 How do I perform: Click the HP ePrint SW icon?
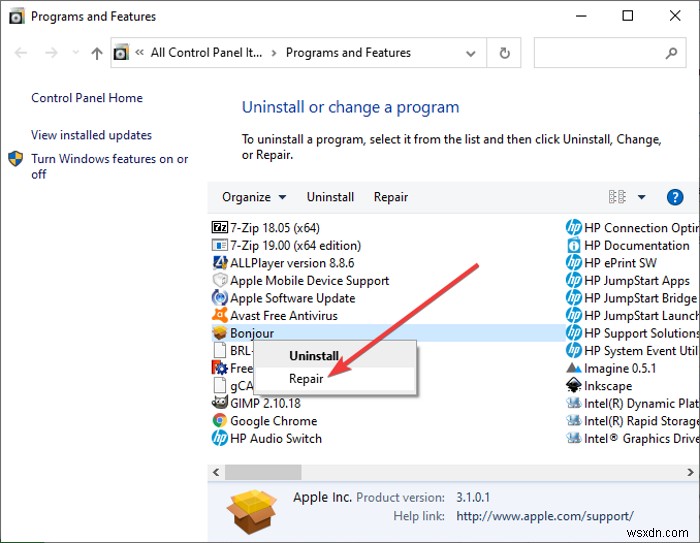point(574,263)
